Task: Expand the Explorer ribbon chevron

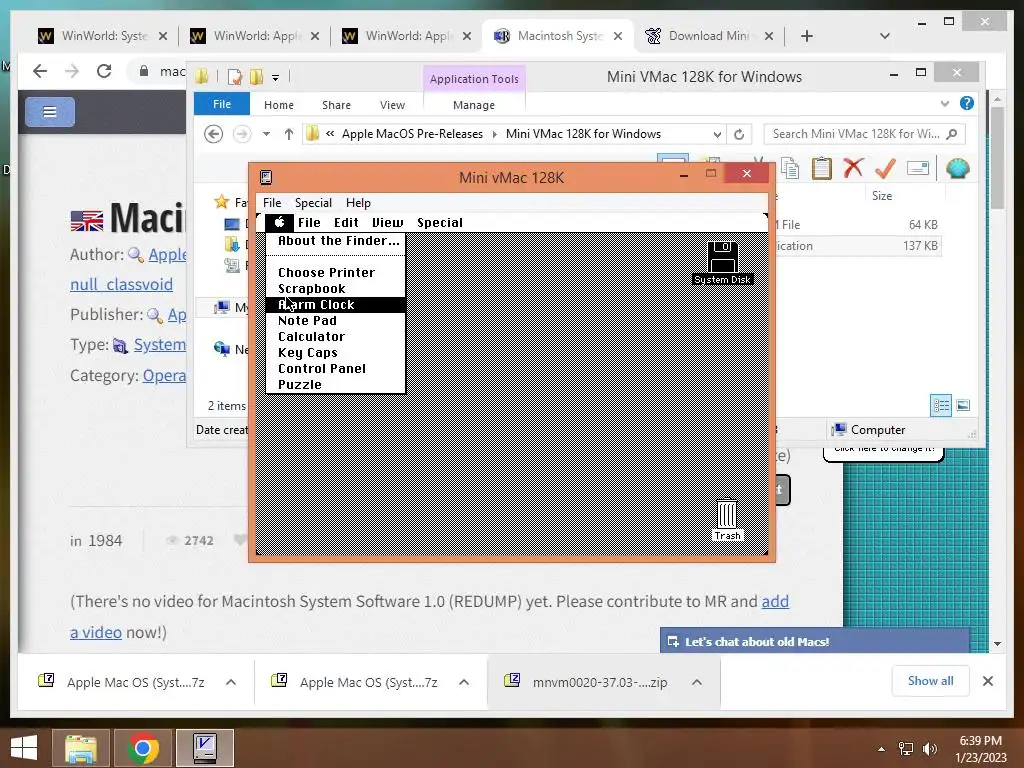Action: pyautogui.click(x=944, y=104)
